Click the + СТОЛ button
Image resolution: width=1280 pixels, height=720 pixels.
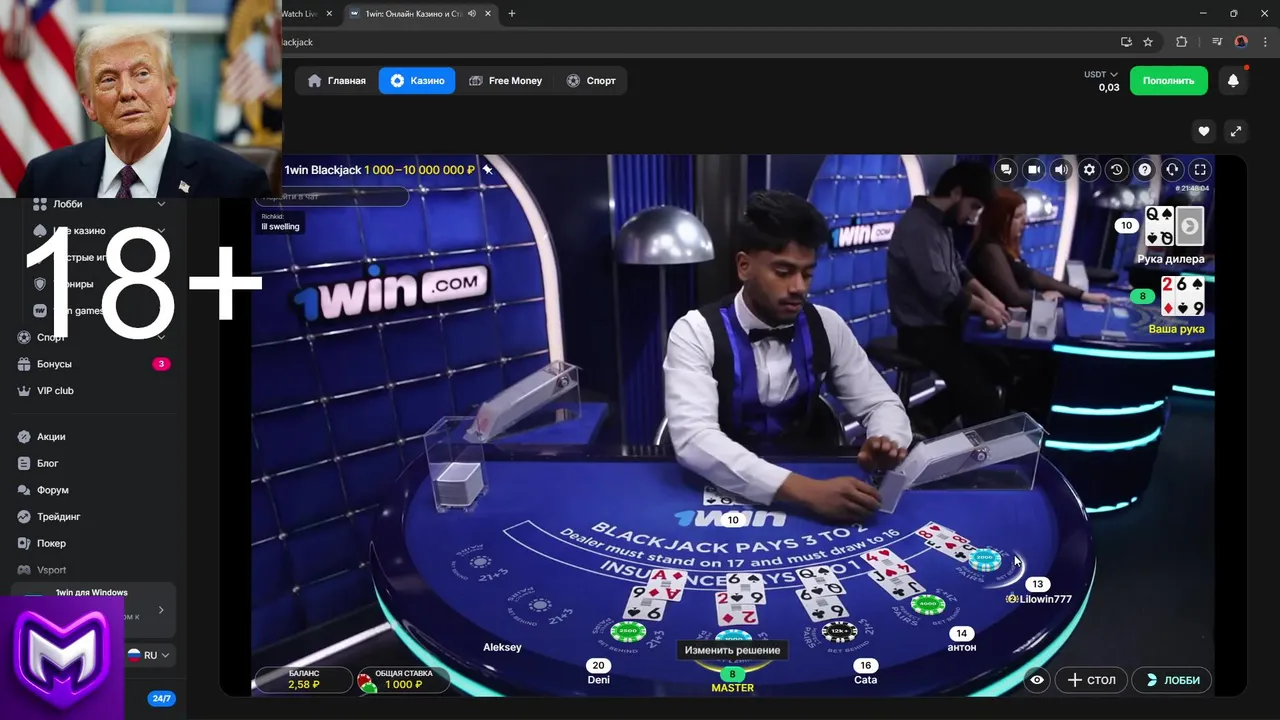tap(1091, 680)
